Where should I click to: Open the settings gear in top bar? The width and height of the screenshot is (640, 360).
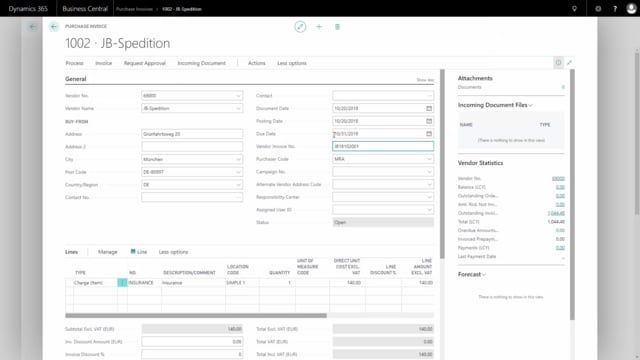(x=598, y=9)
